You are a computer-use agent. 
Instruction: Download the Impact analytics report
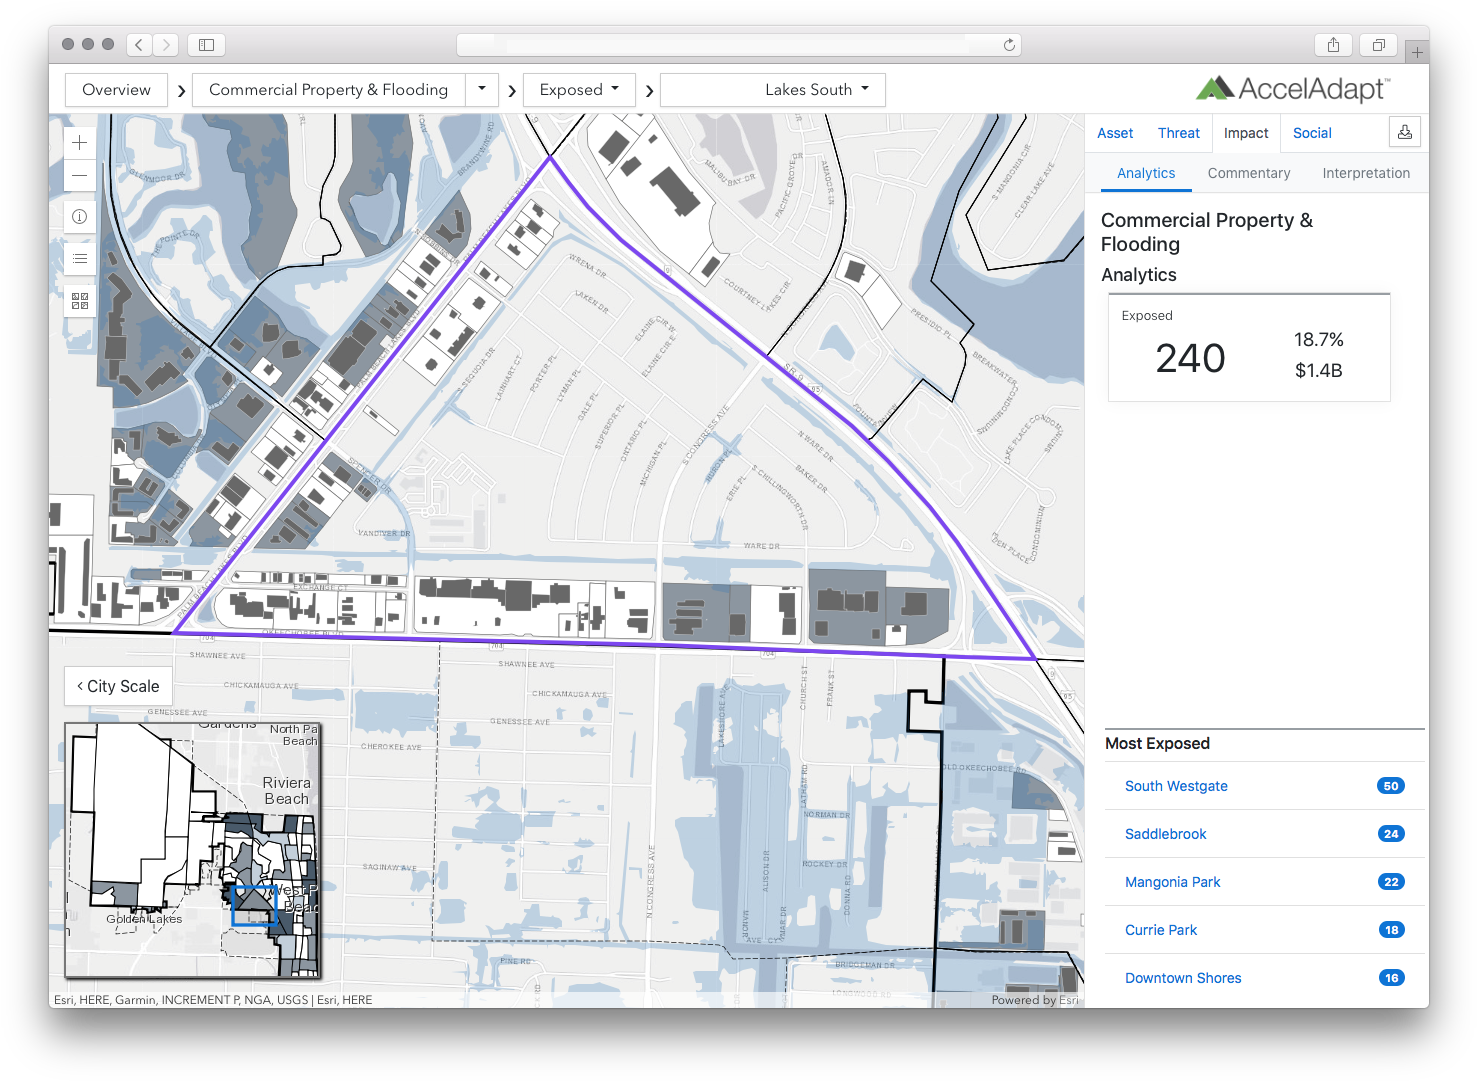click(x=1405, y=131)
